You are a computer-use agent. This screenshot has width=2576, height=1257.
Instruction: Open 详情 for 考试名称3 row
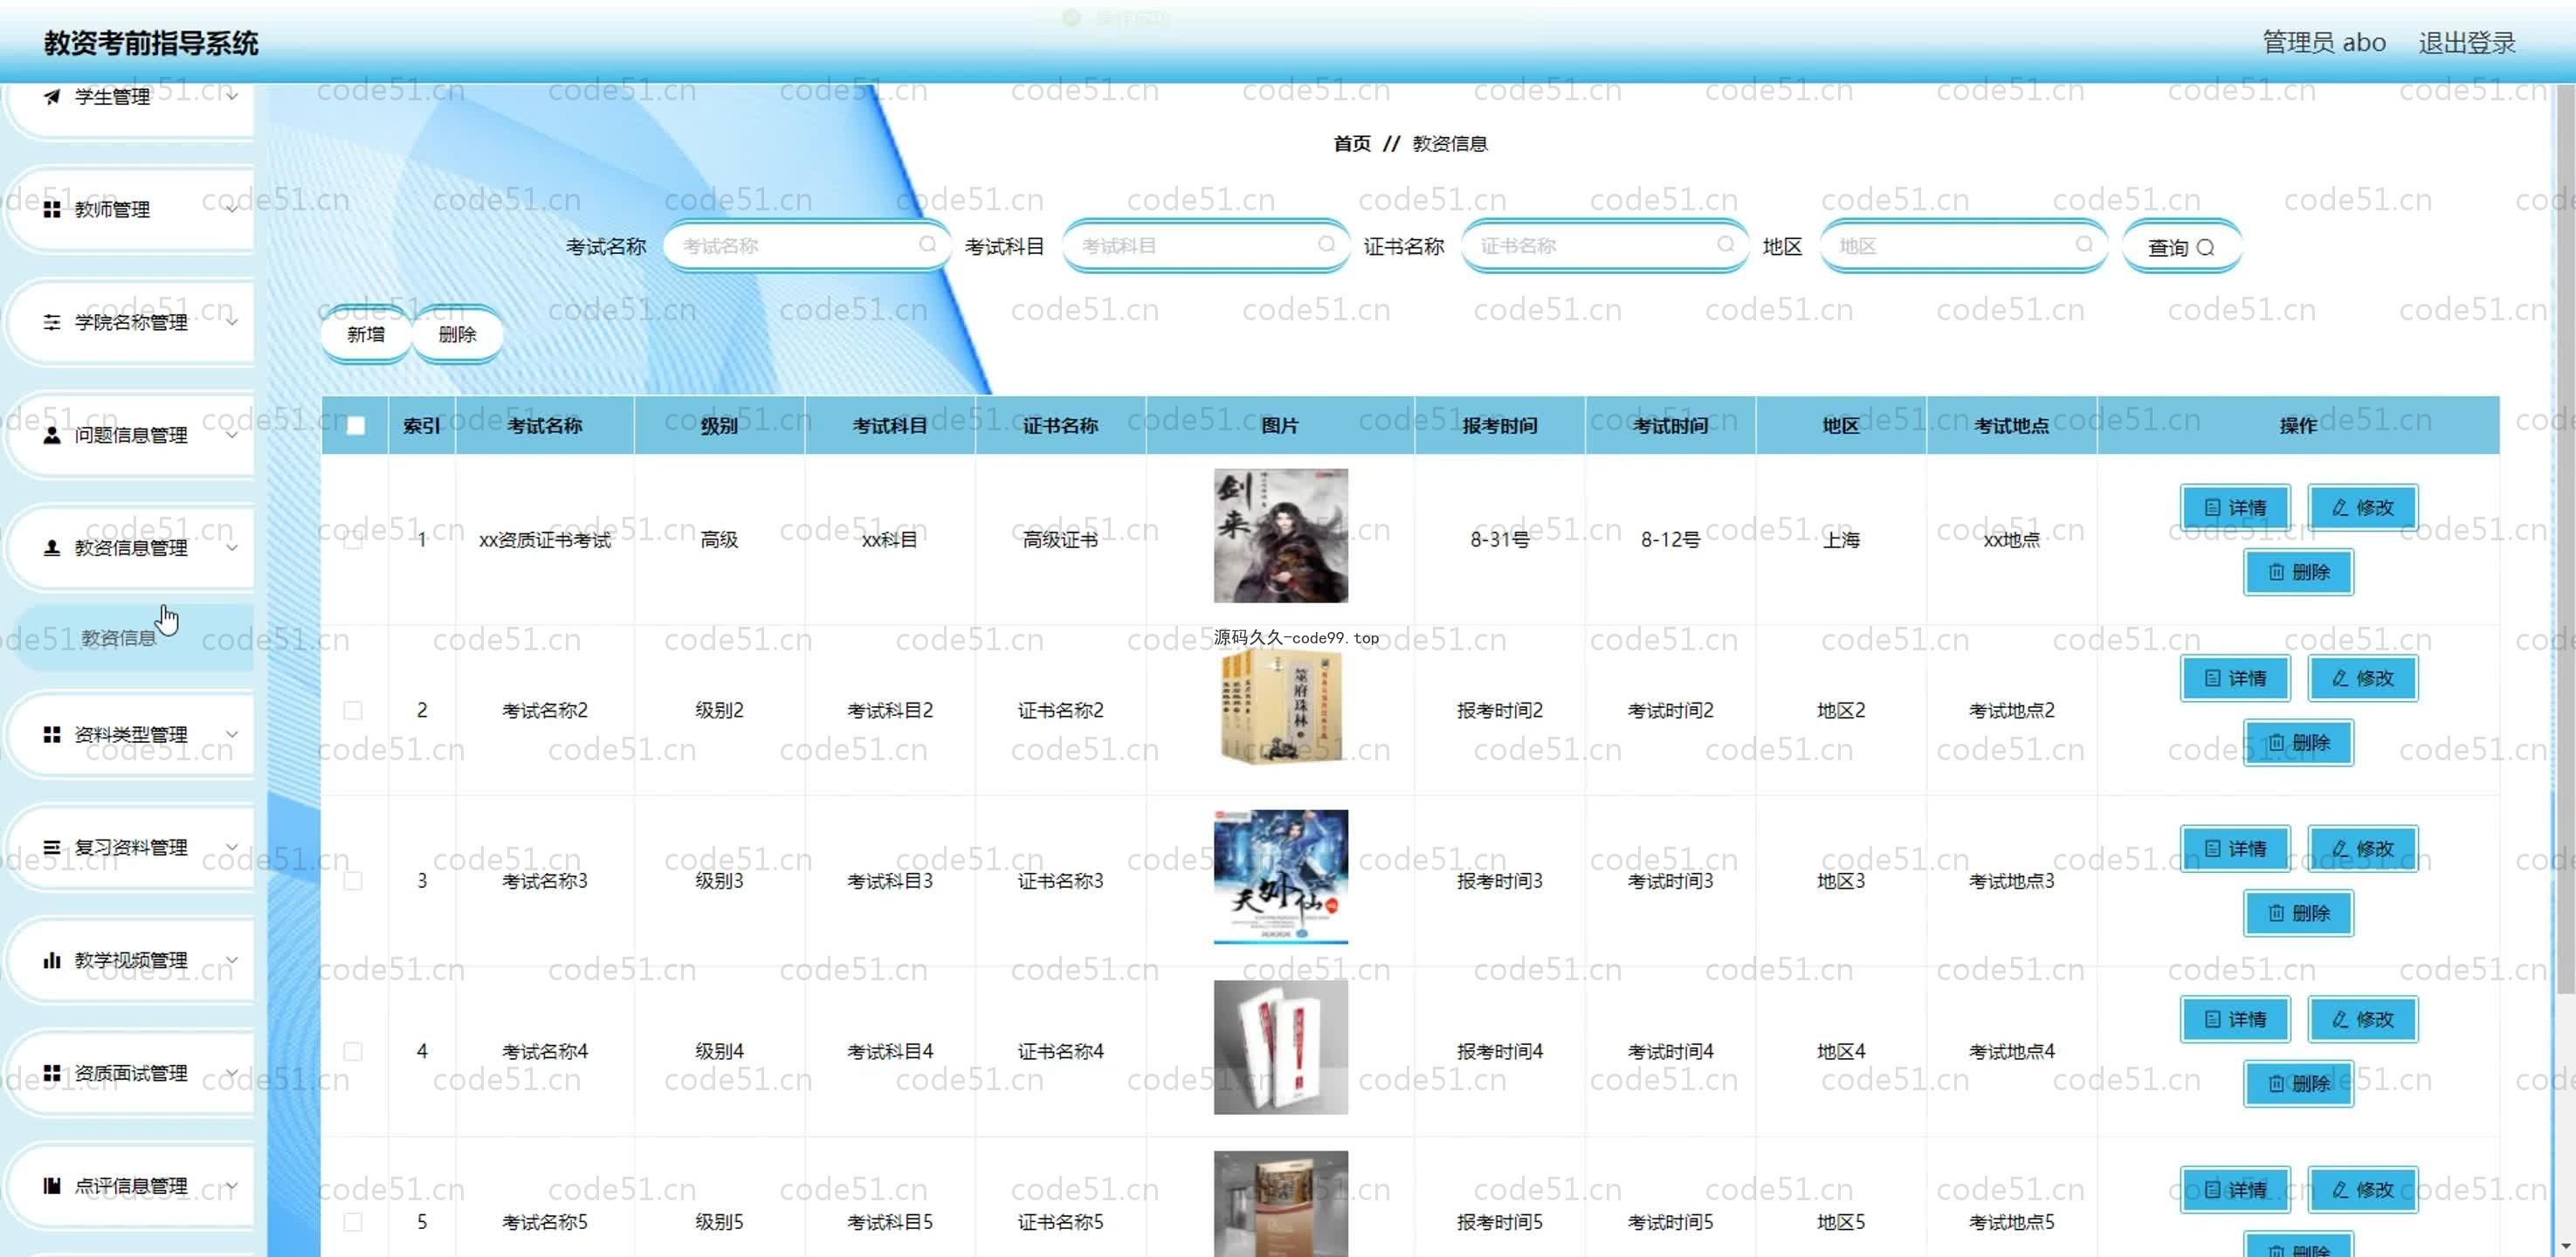(2235, 849)
